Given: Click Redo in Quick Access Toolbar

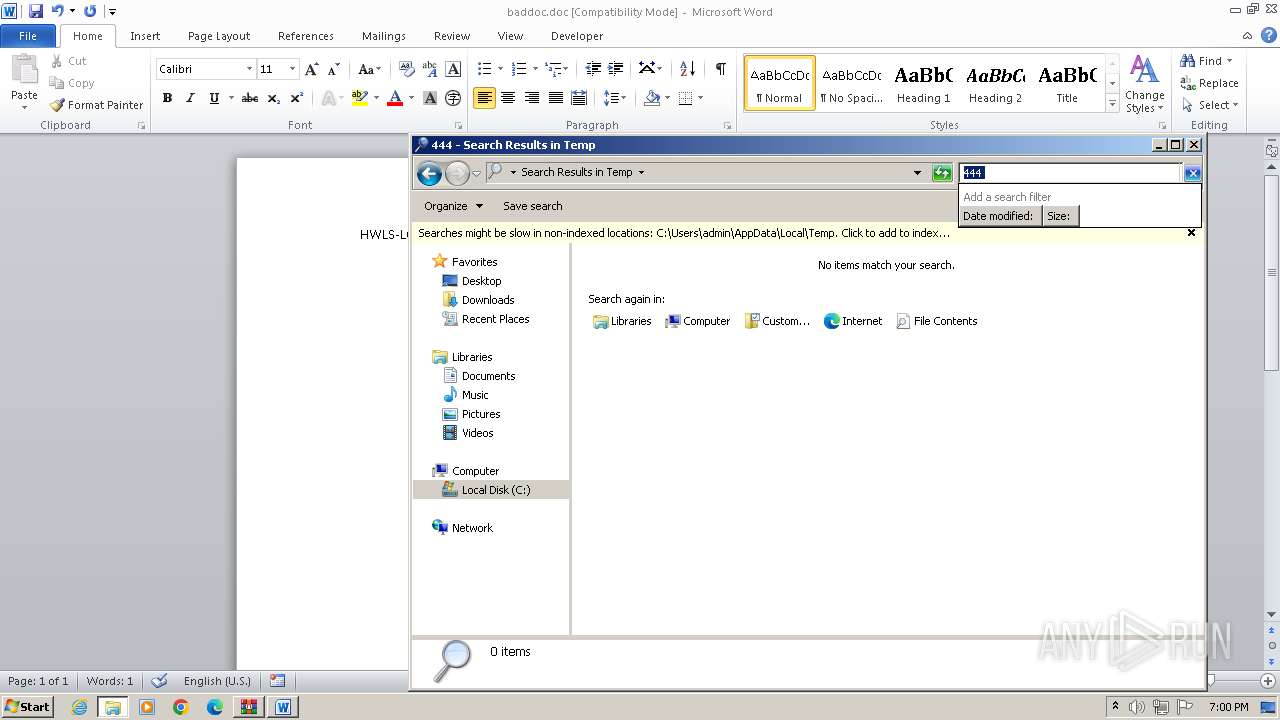Looking at the screenshot, I should point(90,11).
